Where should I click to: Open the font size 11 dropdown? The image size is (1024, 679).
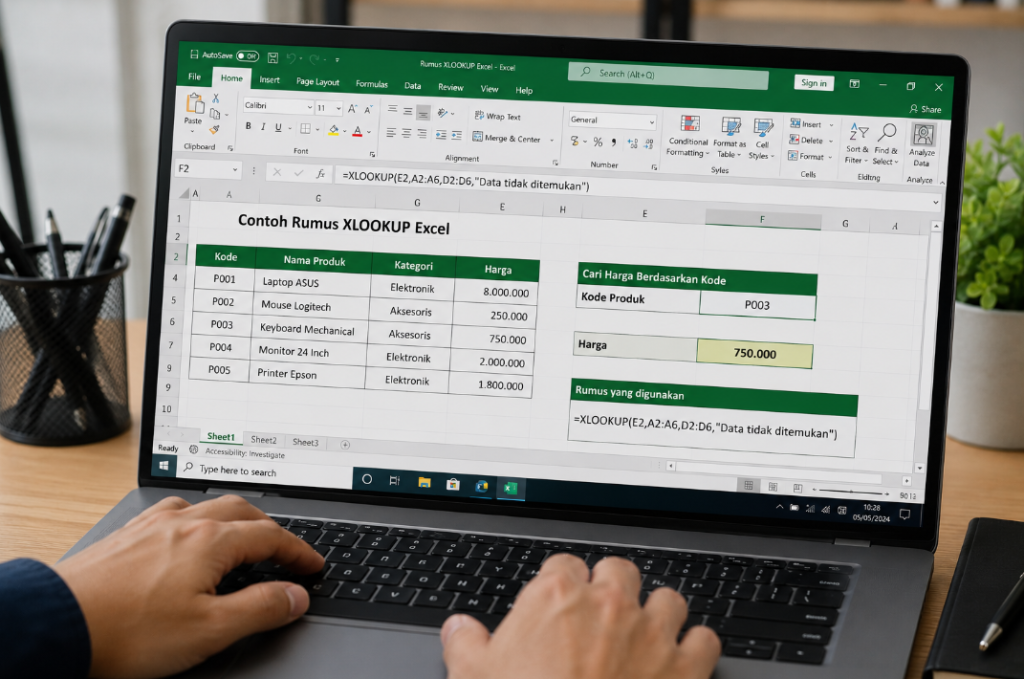click(x=338, y=108)
